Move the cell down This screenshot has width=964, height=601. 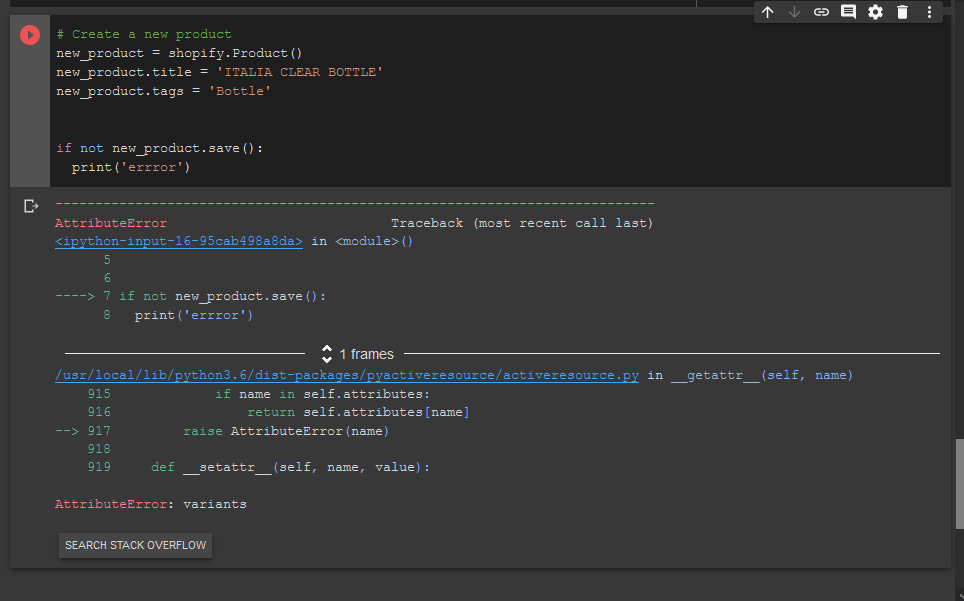(x=794, y=12)
